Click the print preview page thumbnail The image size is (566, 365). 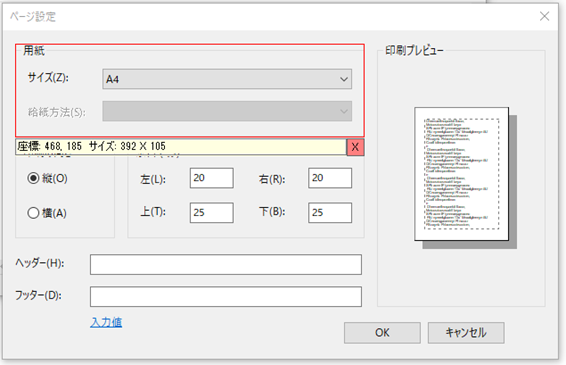(x=462, y=174)
